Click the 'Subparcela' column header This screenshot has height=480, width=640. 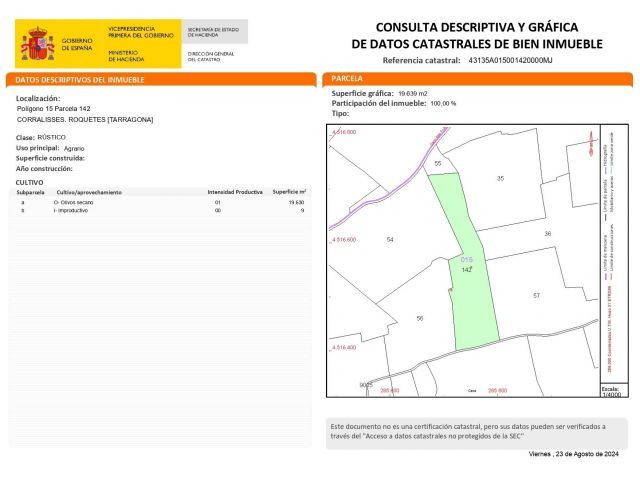[x=30, y=192]
